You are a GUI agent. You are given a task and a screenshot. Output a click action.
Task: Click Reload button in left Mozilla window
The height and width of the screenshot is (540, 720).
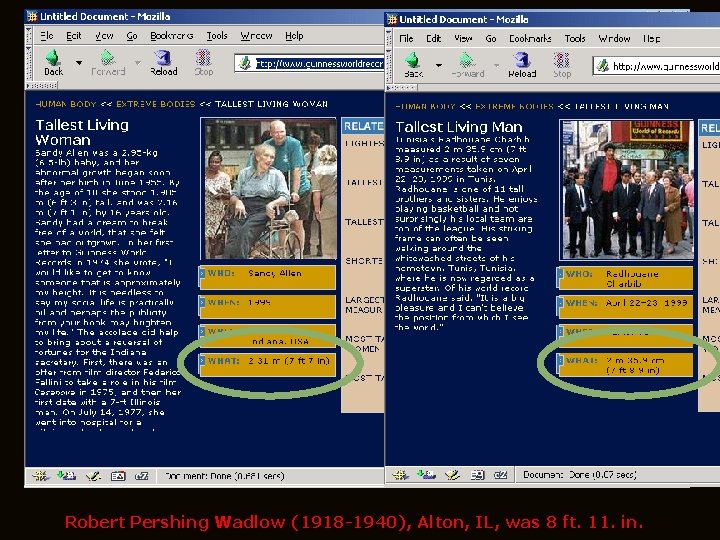click(163, 63)
